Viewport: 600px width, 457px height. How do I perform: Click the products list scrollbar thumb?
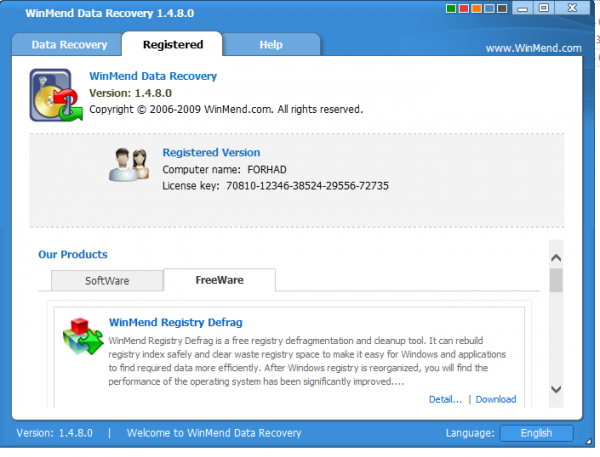click(x=556, y=280)
